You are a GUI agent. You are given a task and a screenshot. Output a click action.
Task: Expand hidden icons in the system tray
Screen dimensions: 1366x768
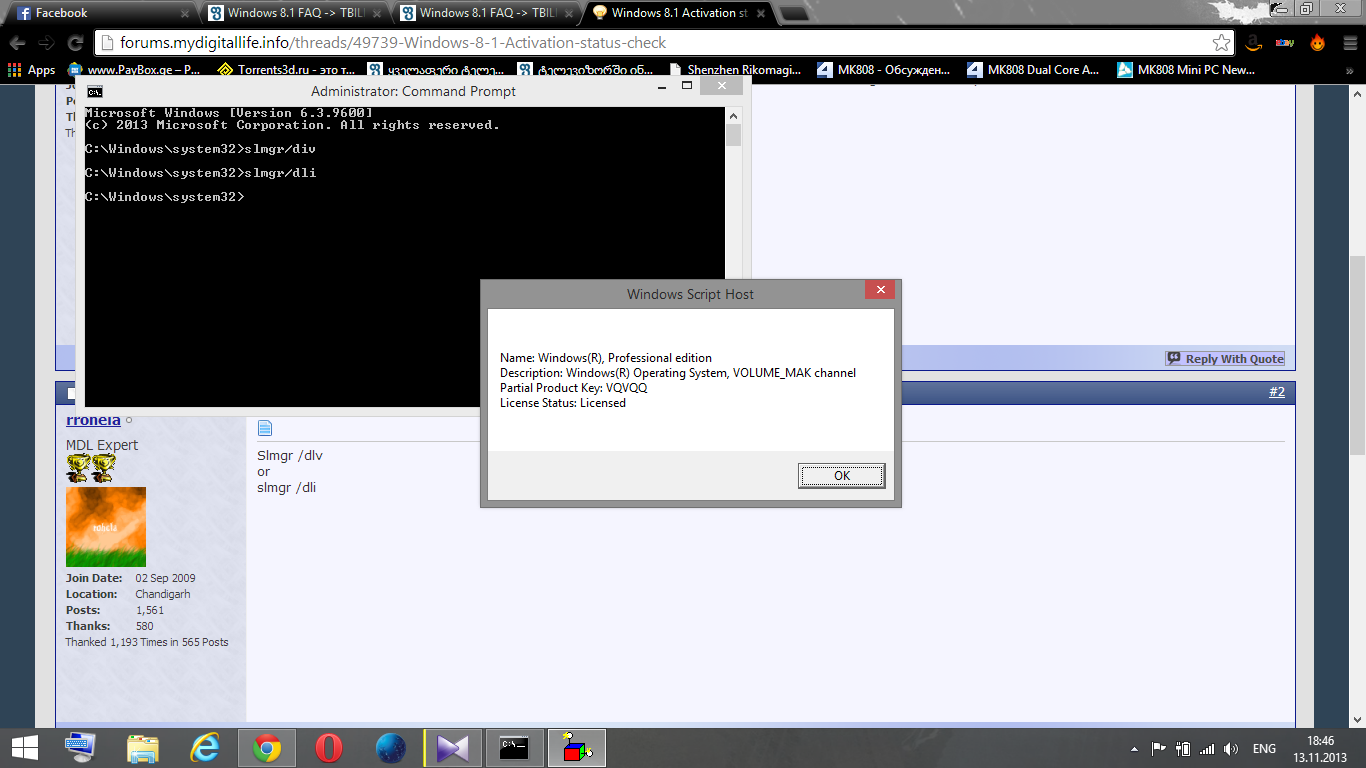tap(1135, 748)
